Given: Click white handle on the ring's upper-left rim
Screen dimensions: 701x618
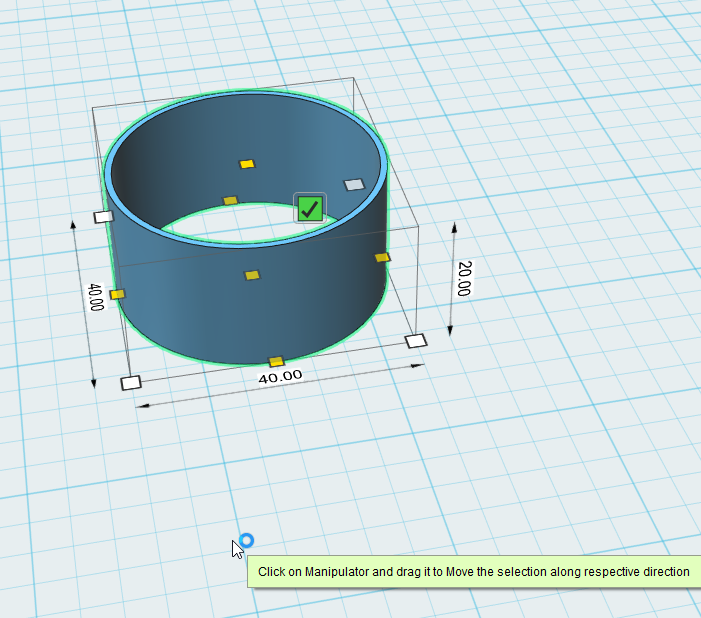Looking at the screenshot, I should point(104,217).
